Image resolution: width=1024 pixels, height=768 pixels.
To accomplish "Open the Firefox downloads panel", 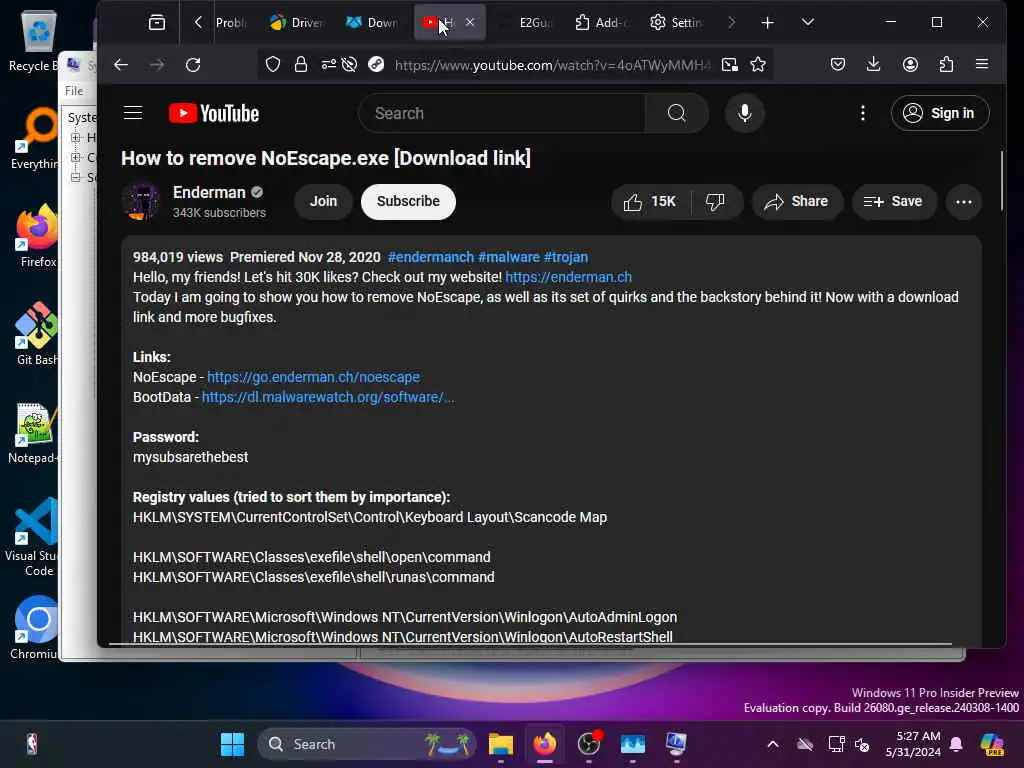I will coord(873,64).
